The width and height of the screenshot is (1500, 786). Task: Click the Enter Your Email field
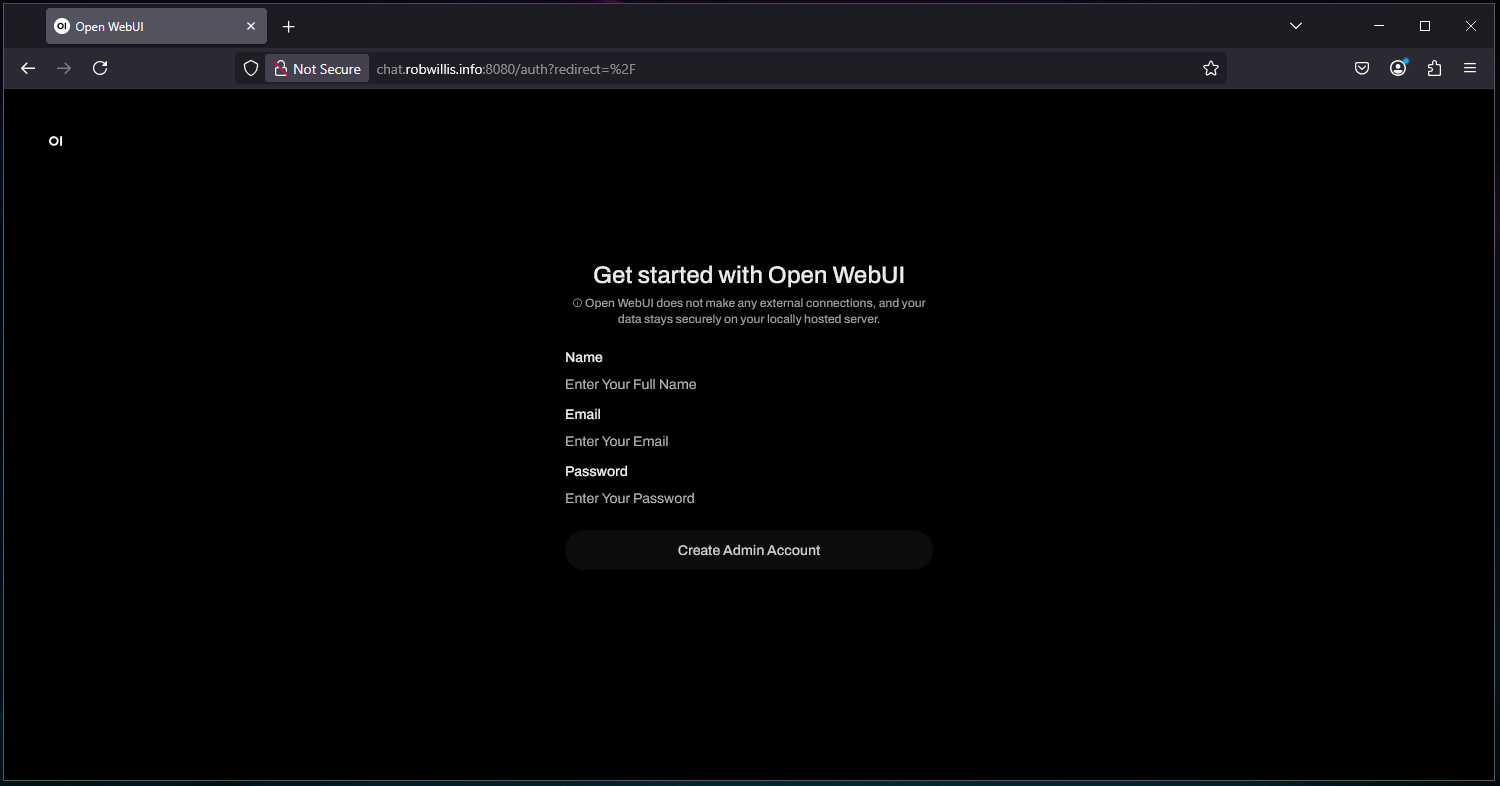(749, 441)
